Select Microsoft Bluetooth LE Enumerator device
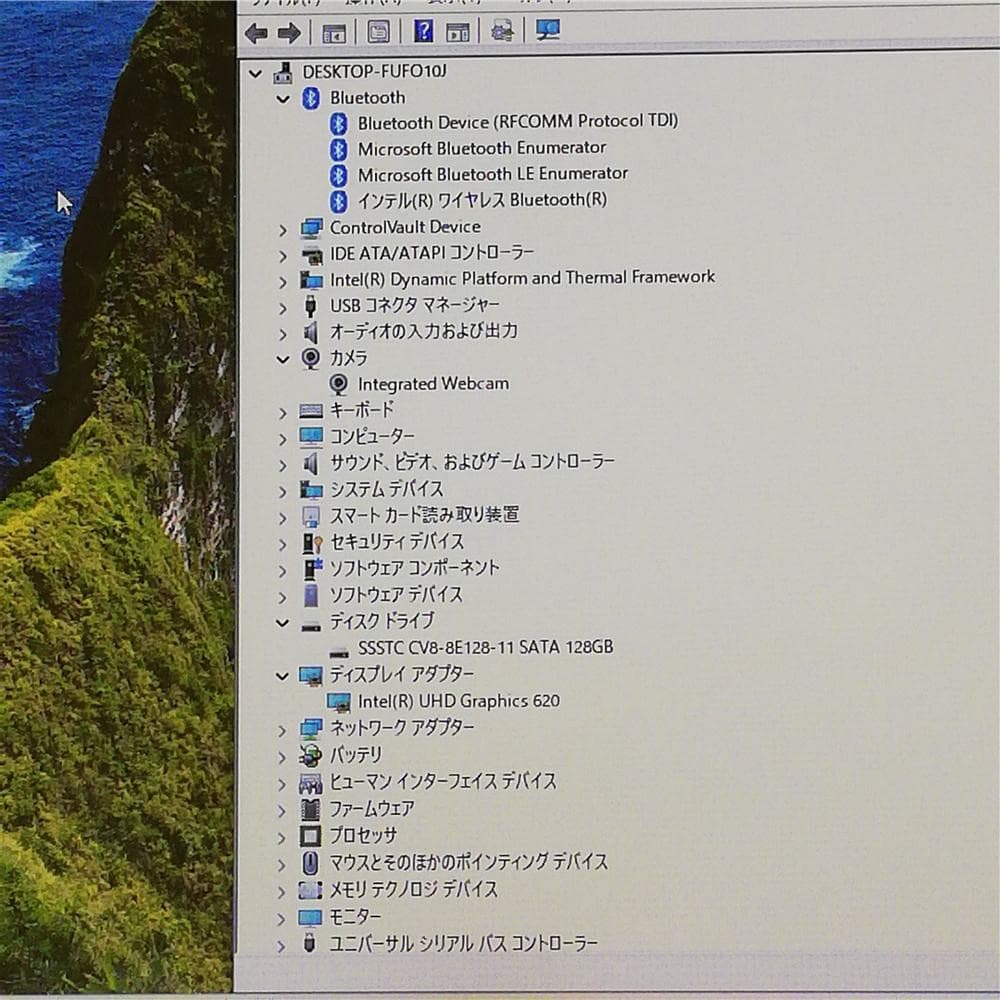1000x1000 pixels. [492, 174]
